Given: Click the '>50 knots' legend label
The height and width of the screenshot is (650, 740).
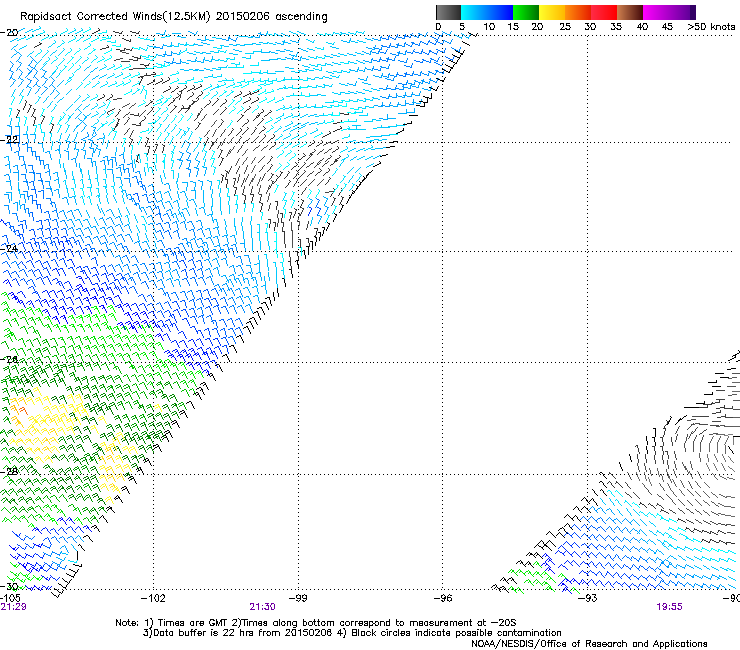Looking at the screenshot, I should (x=711, y=27).
